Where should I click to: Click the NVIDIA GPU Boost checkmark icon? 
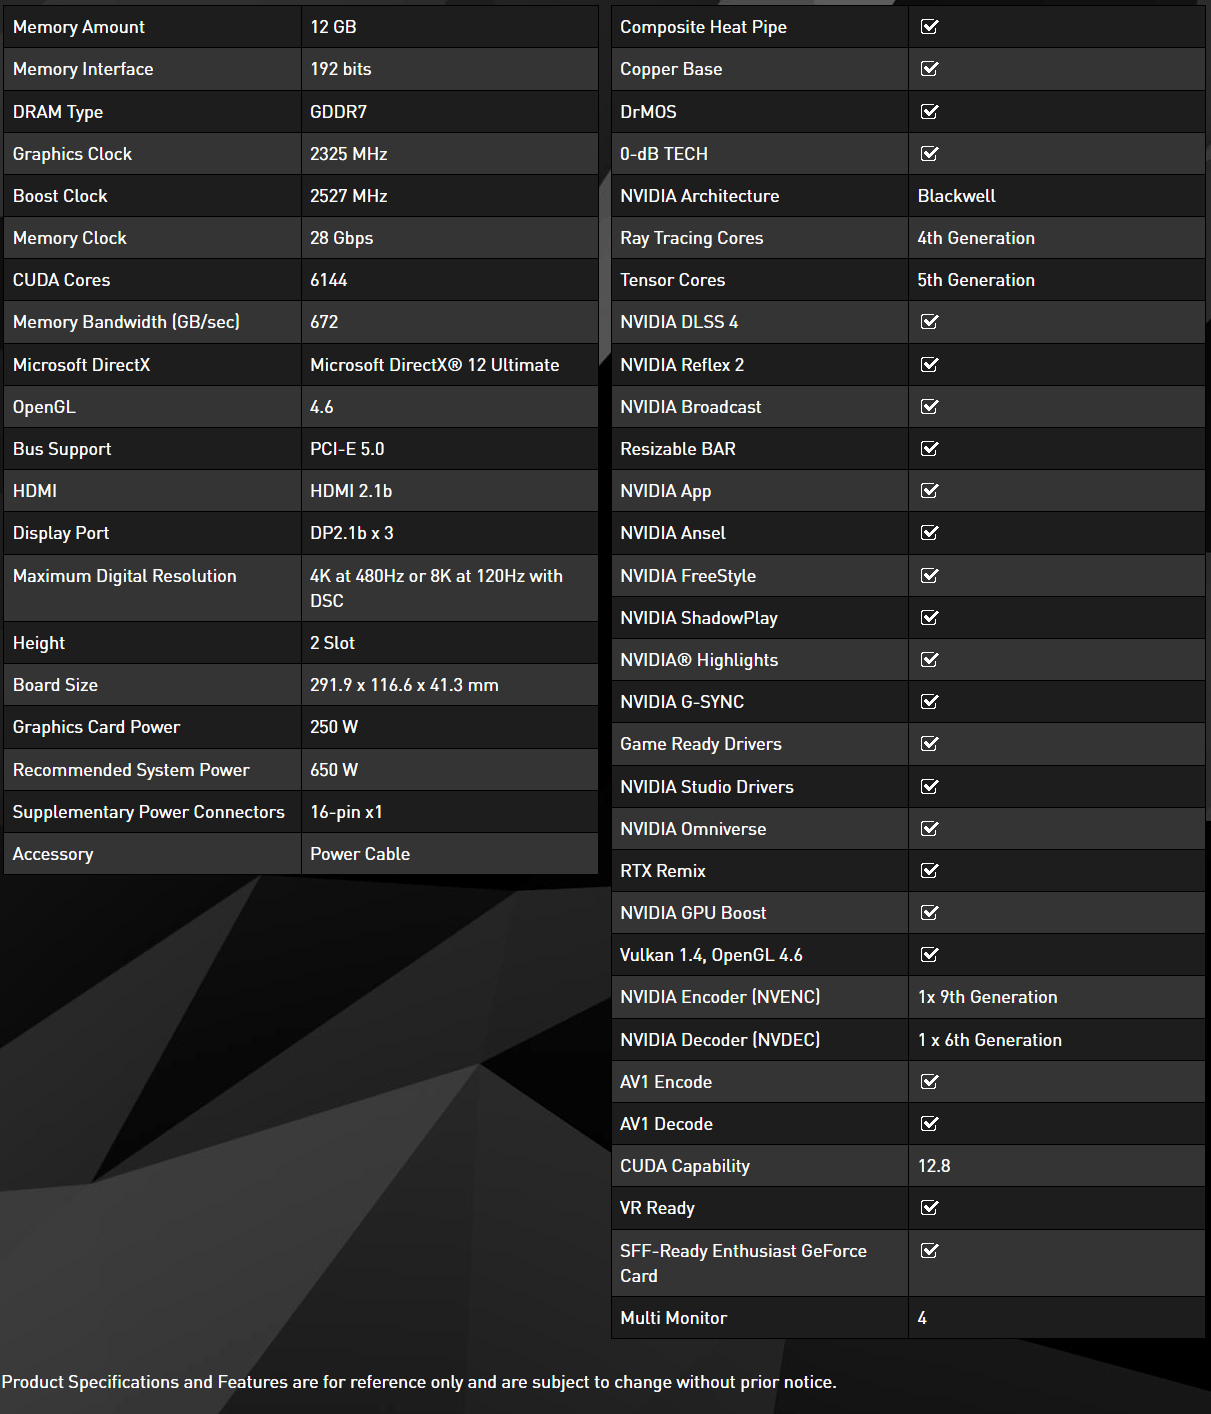tap(929, 912)
